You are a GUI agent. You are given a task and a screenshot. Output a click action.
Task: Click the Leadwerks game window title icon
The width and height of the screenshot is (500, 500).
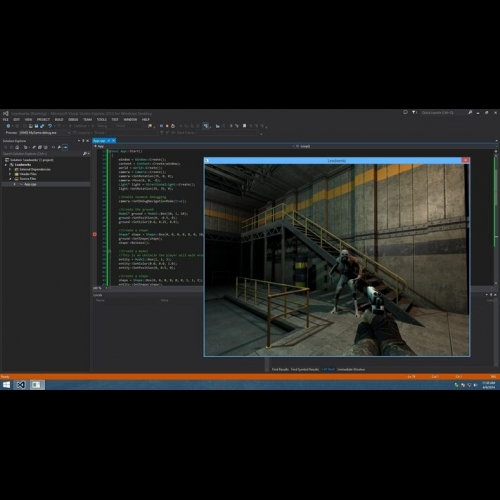click(x=207, y=161)
